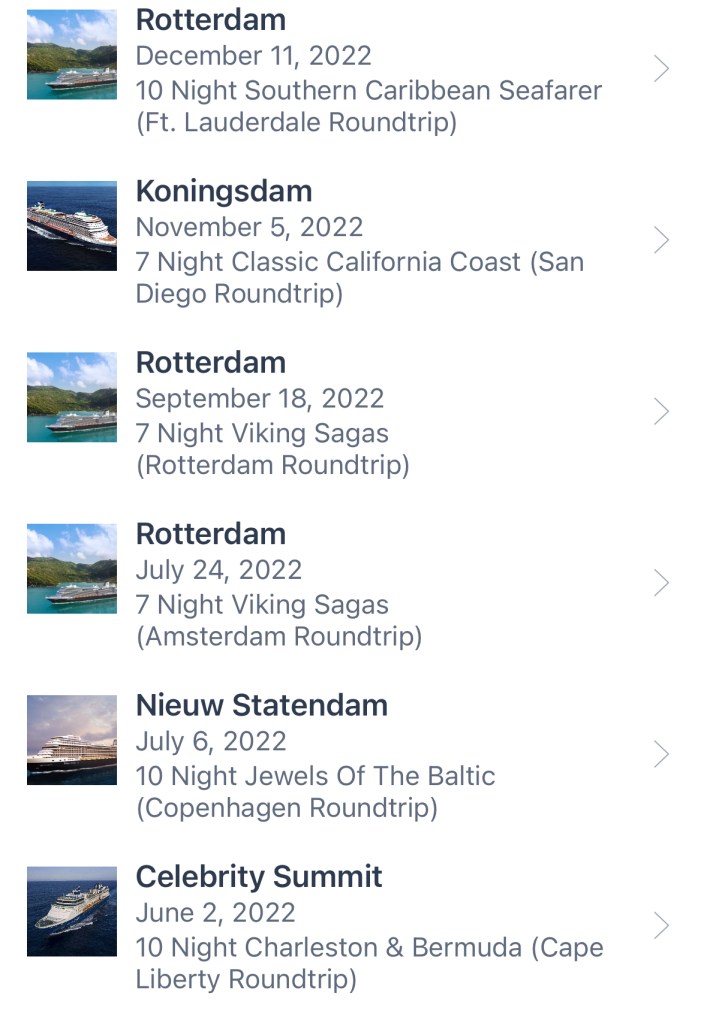The width and height of the screenshot is (707, 1023).
Task: Click the chevron beside Celebrity Summit cruise
Action: pyautogui.click(x=661, y=926)
